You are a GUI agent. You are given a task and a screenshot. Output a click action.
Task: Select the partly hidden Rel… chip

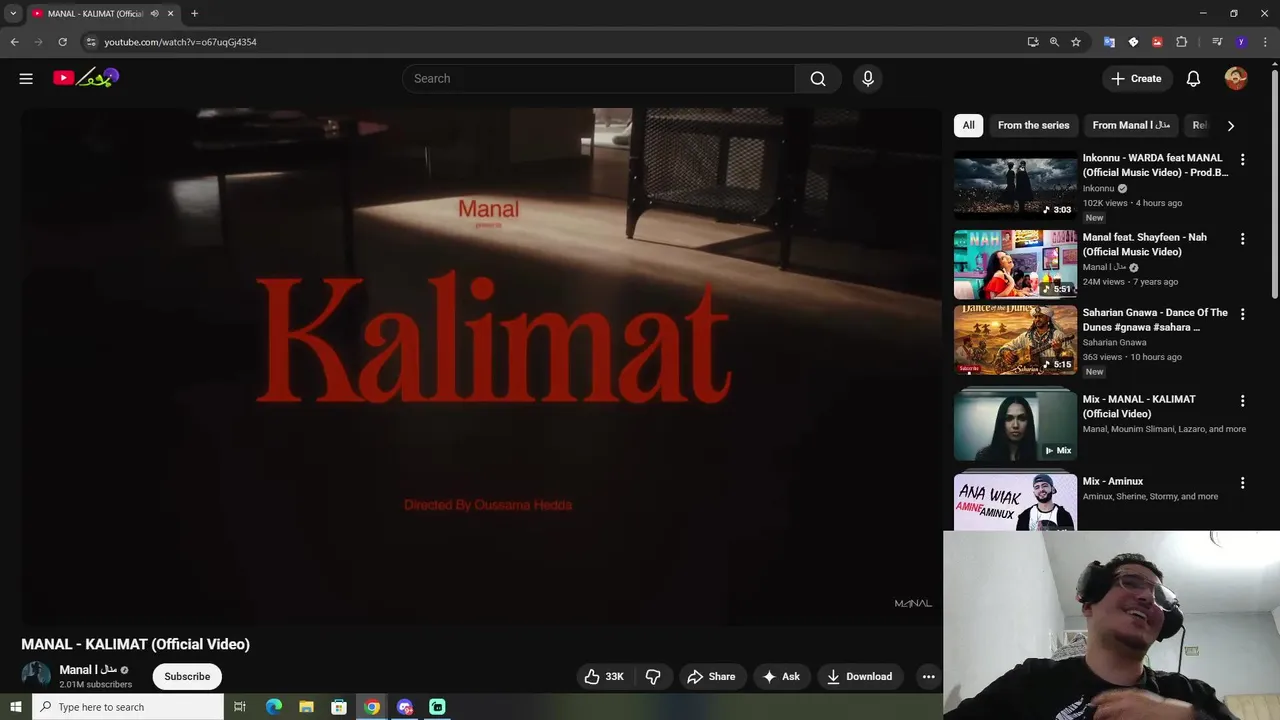(1199, 125)
